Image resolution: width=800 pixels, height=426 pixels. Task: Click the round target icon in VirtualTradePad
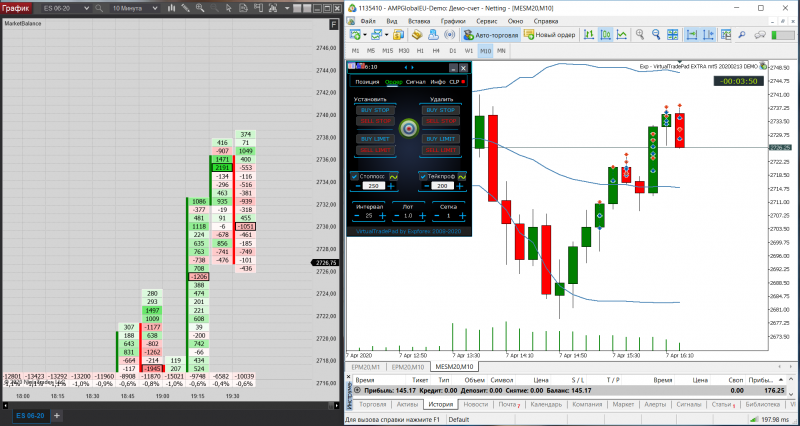tap(408, 128)
